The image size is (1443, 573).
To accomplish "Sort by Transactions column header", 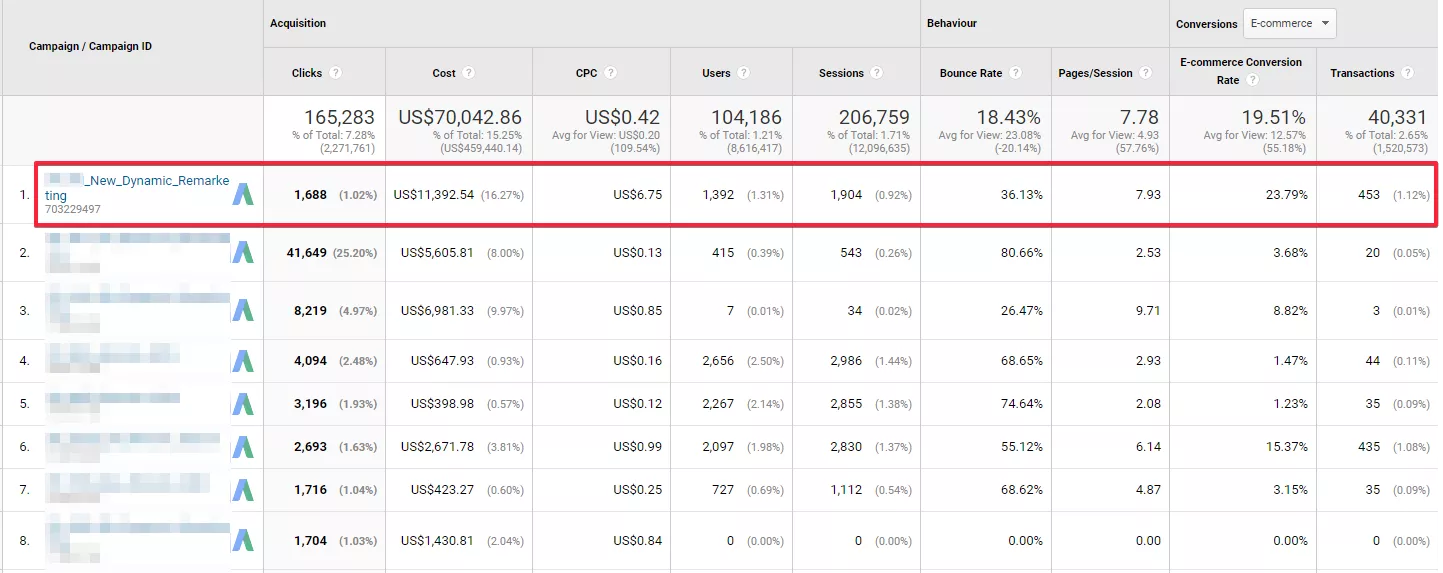I will [1362, 73].
